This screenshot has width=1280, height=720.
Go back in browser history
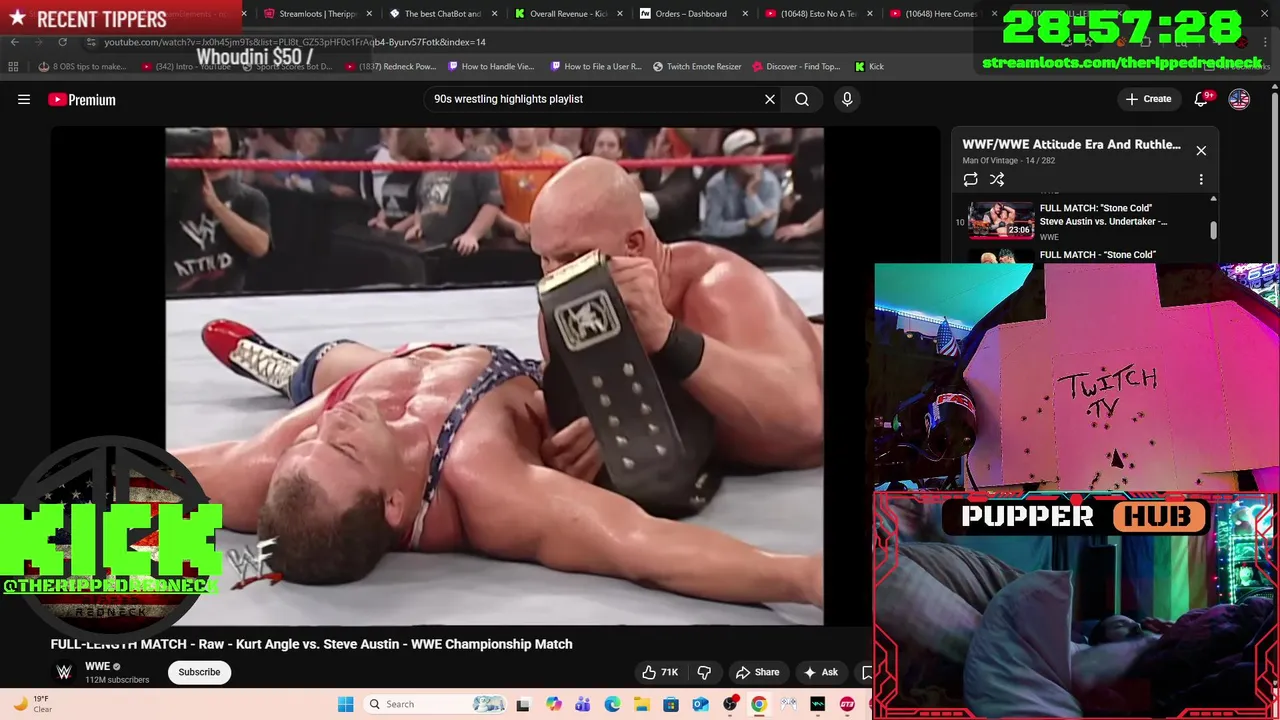14,42
